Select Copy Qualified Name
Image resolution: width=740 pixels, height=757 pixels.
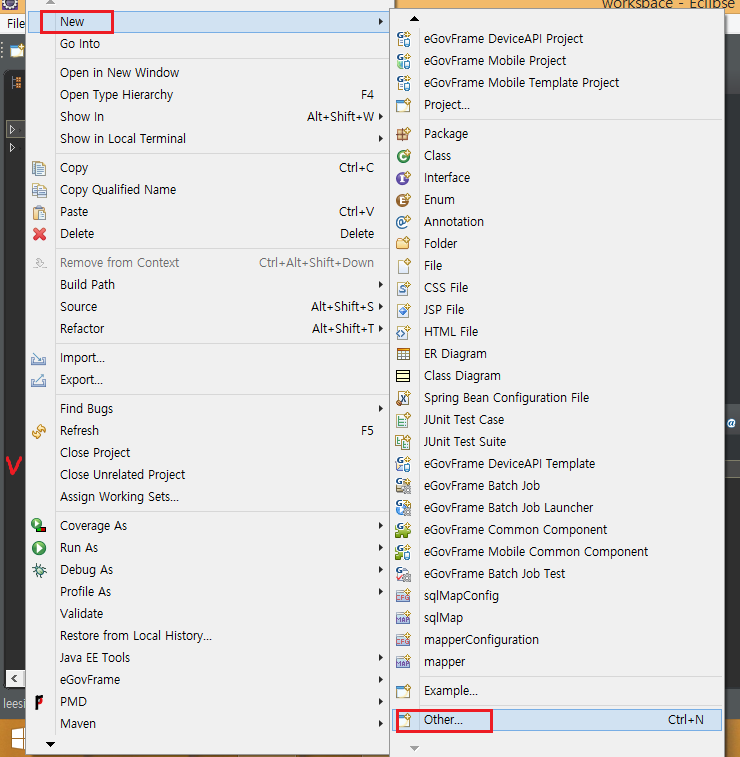coord(209,190)
